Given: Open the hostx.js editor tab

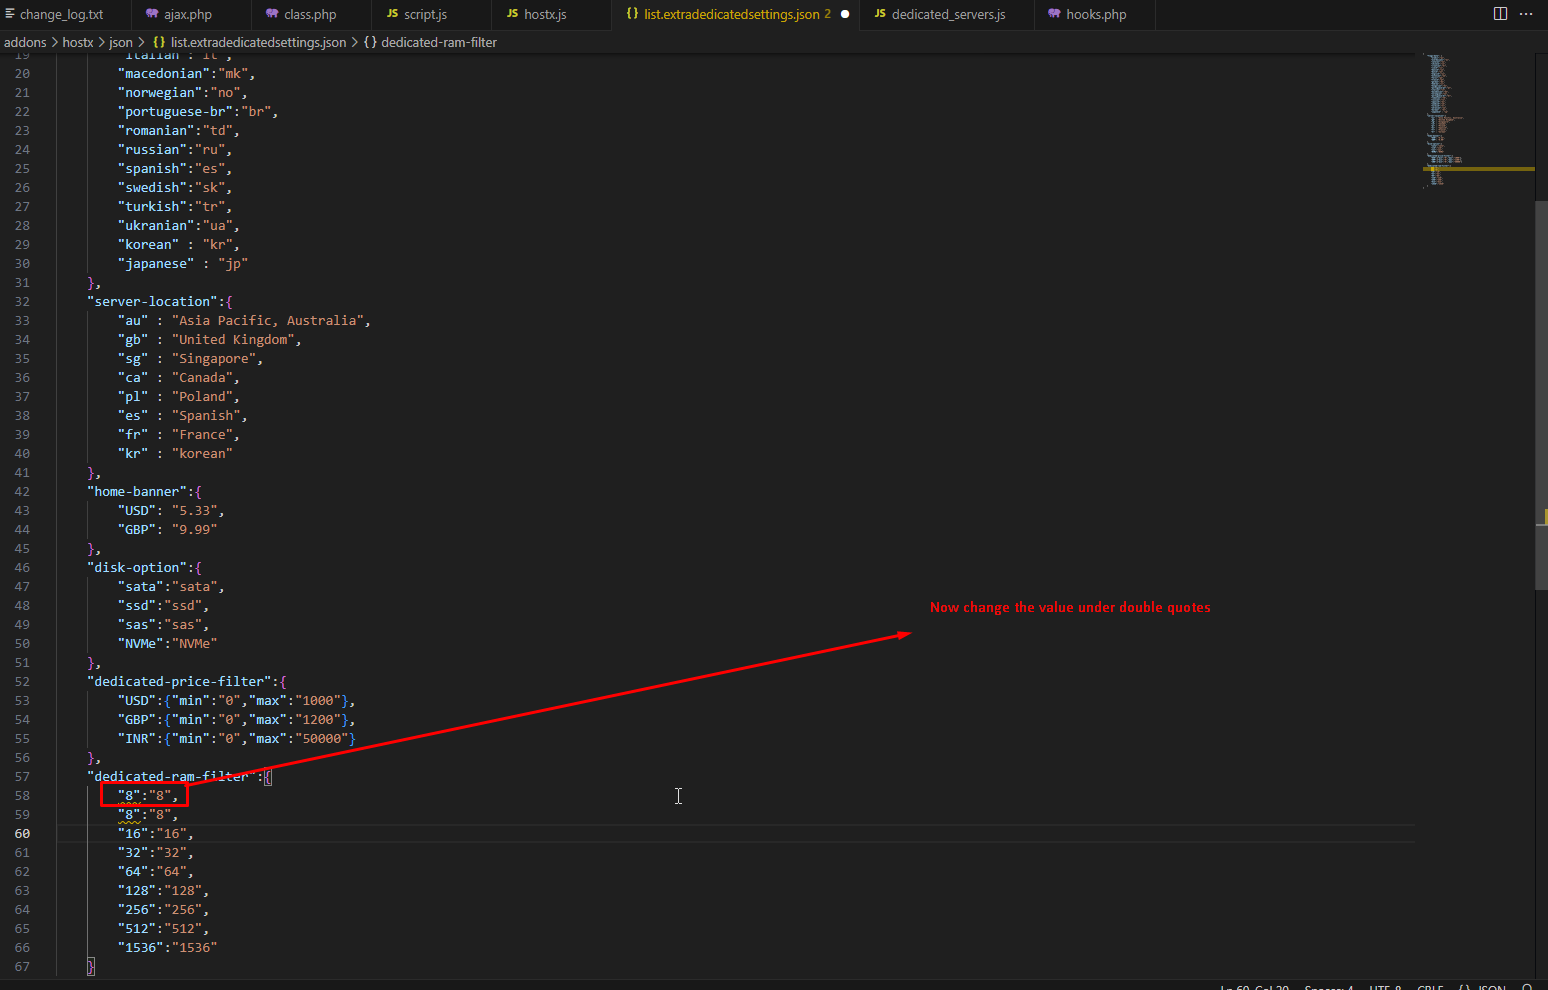Looking at the screenshot, I should [x=545, y=15].
